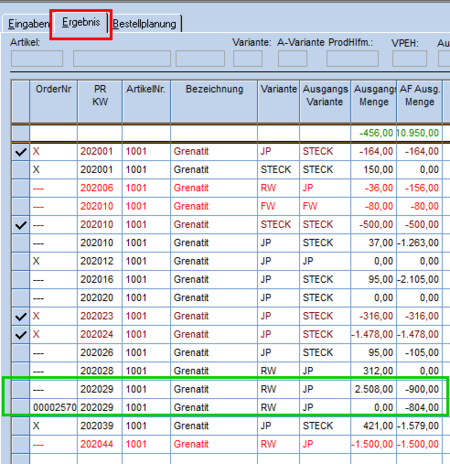Focus the A-Variante input box
The image size is (450, 464).
(x=292, y=59)
